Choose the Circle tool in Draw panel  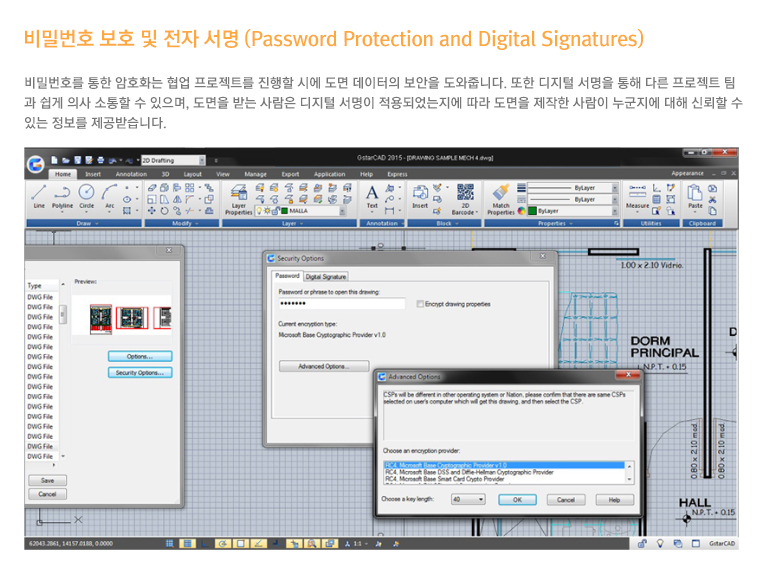87,195
